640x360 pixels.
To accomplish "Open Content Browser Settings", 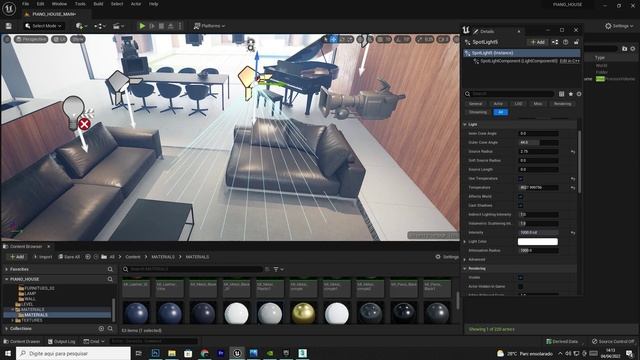I will point(447,257).
